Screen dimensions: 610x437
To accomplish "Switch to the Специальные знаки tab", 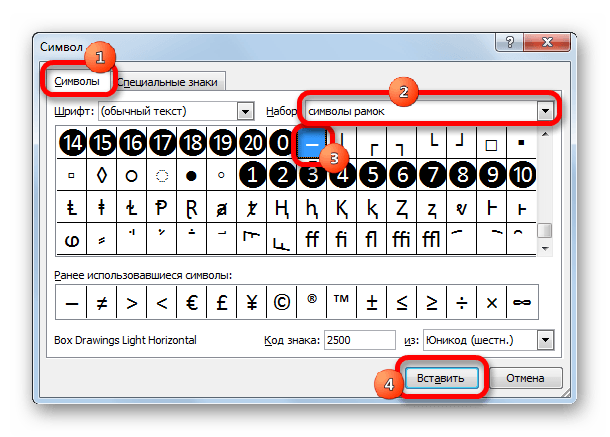I will tap(168, 82).
